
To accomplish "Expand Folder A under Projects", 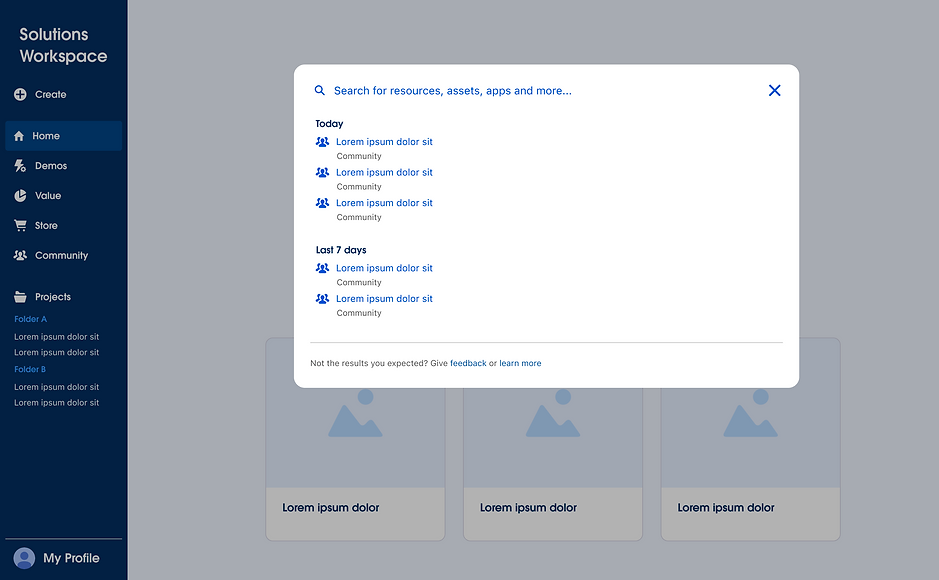I will click(x=29, y=318).
